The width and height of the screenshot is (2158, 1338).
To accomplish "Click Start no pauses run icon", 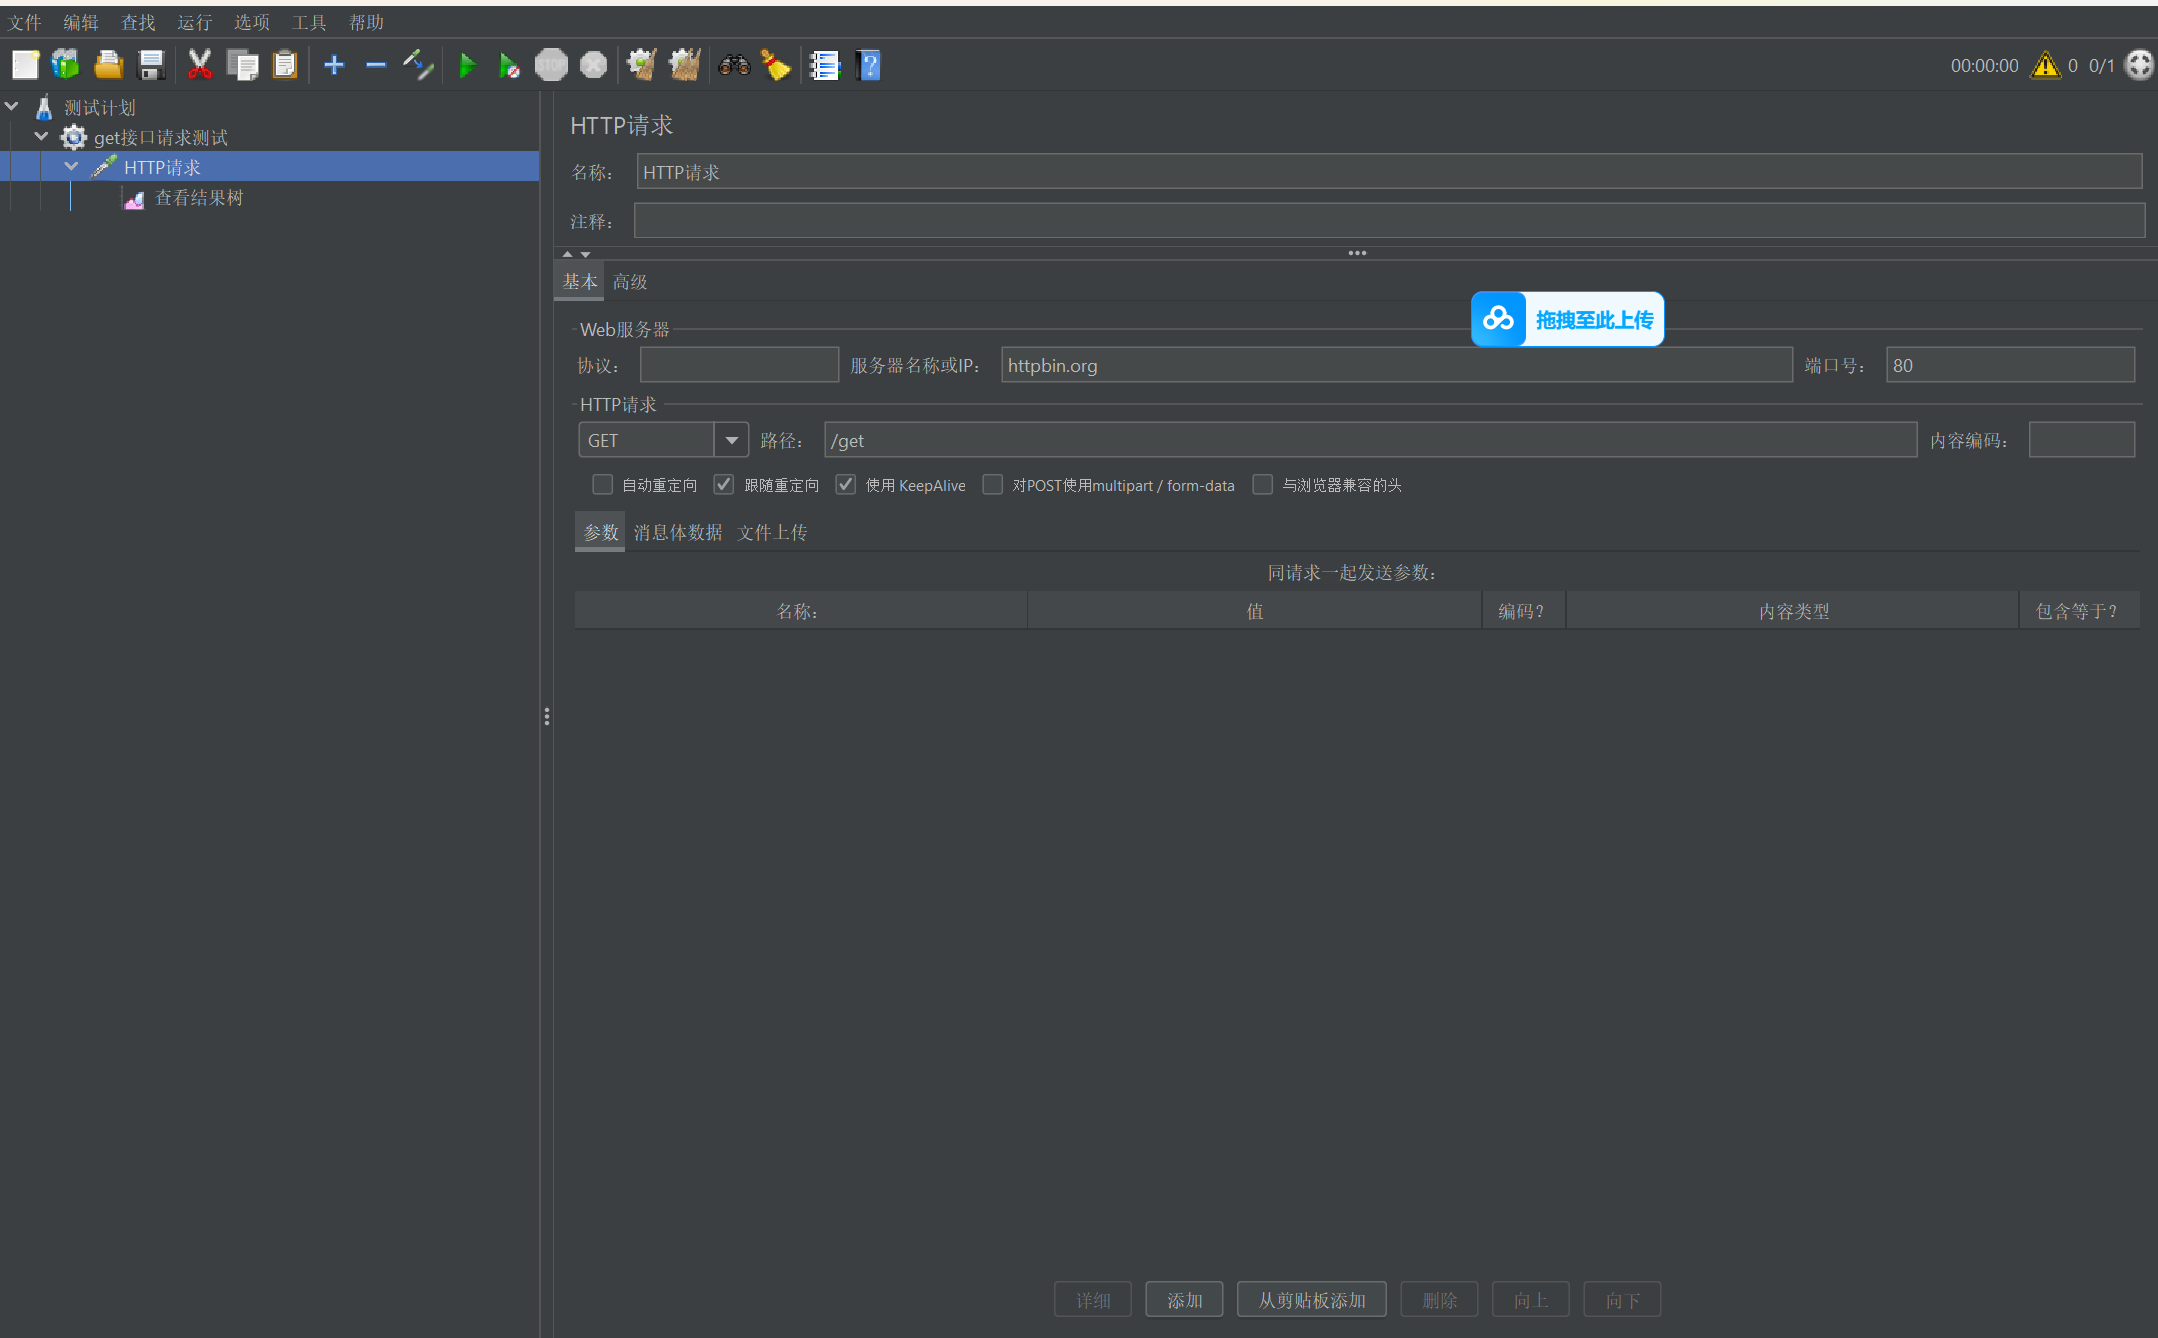I will coord(508,66).
